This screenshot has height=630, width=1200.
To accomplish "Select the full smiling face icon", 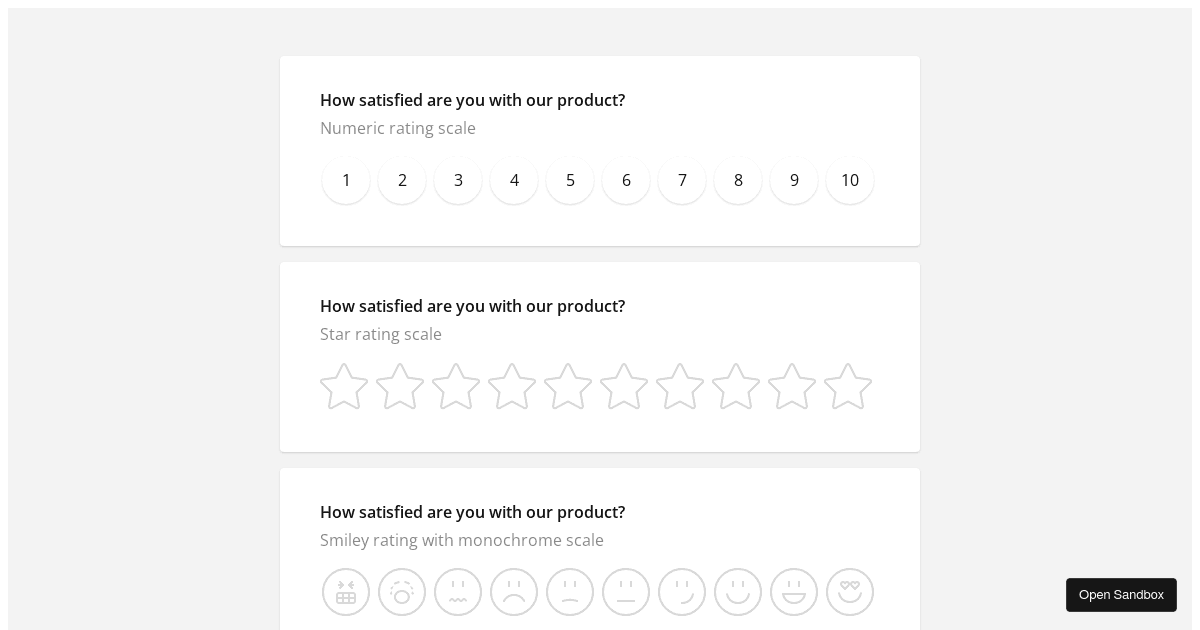I will tap(738, 592).
